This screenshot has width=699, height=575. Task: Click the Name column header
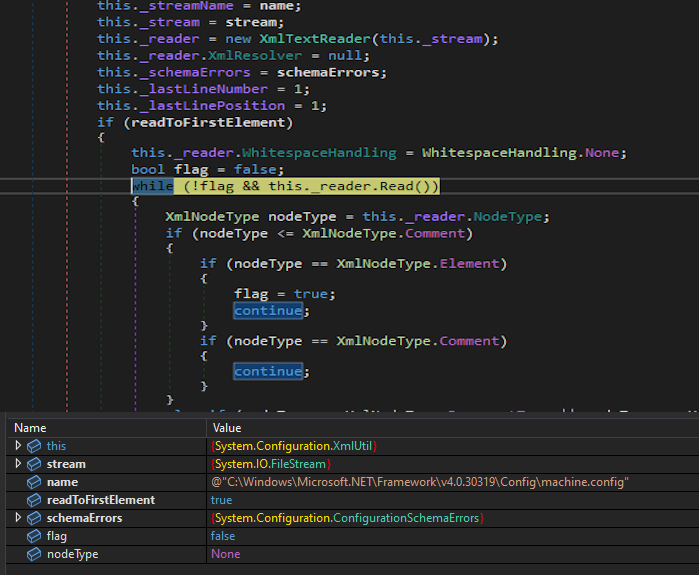[x=30, y=427]
